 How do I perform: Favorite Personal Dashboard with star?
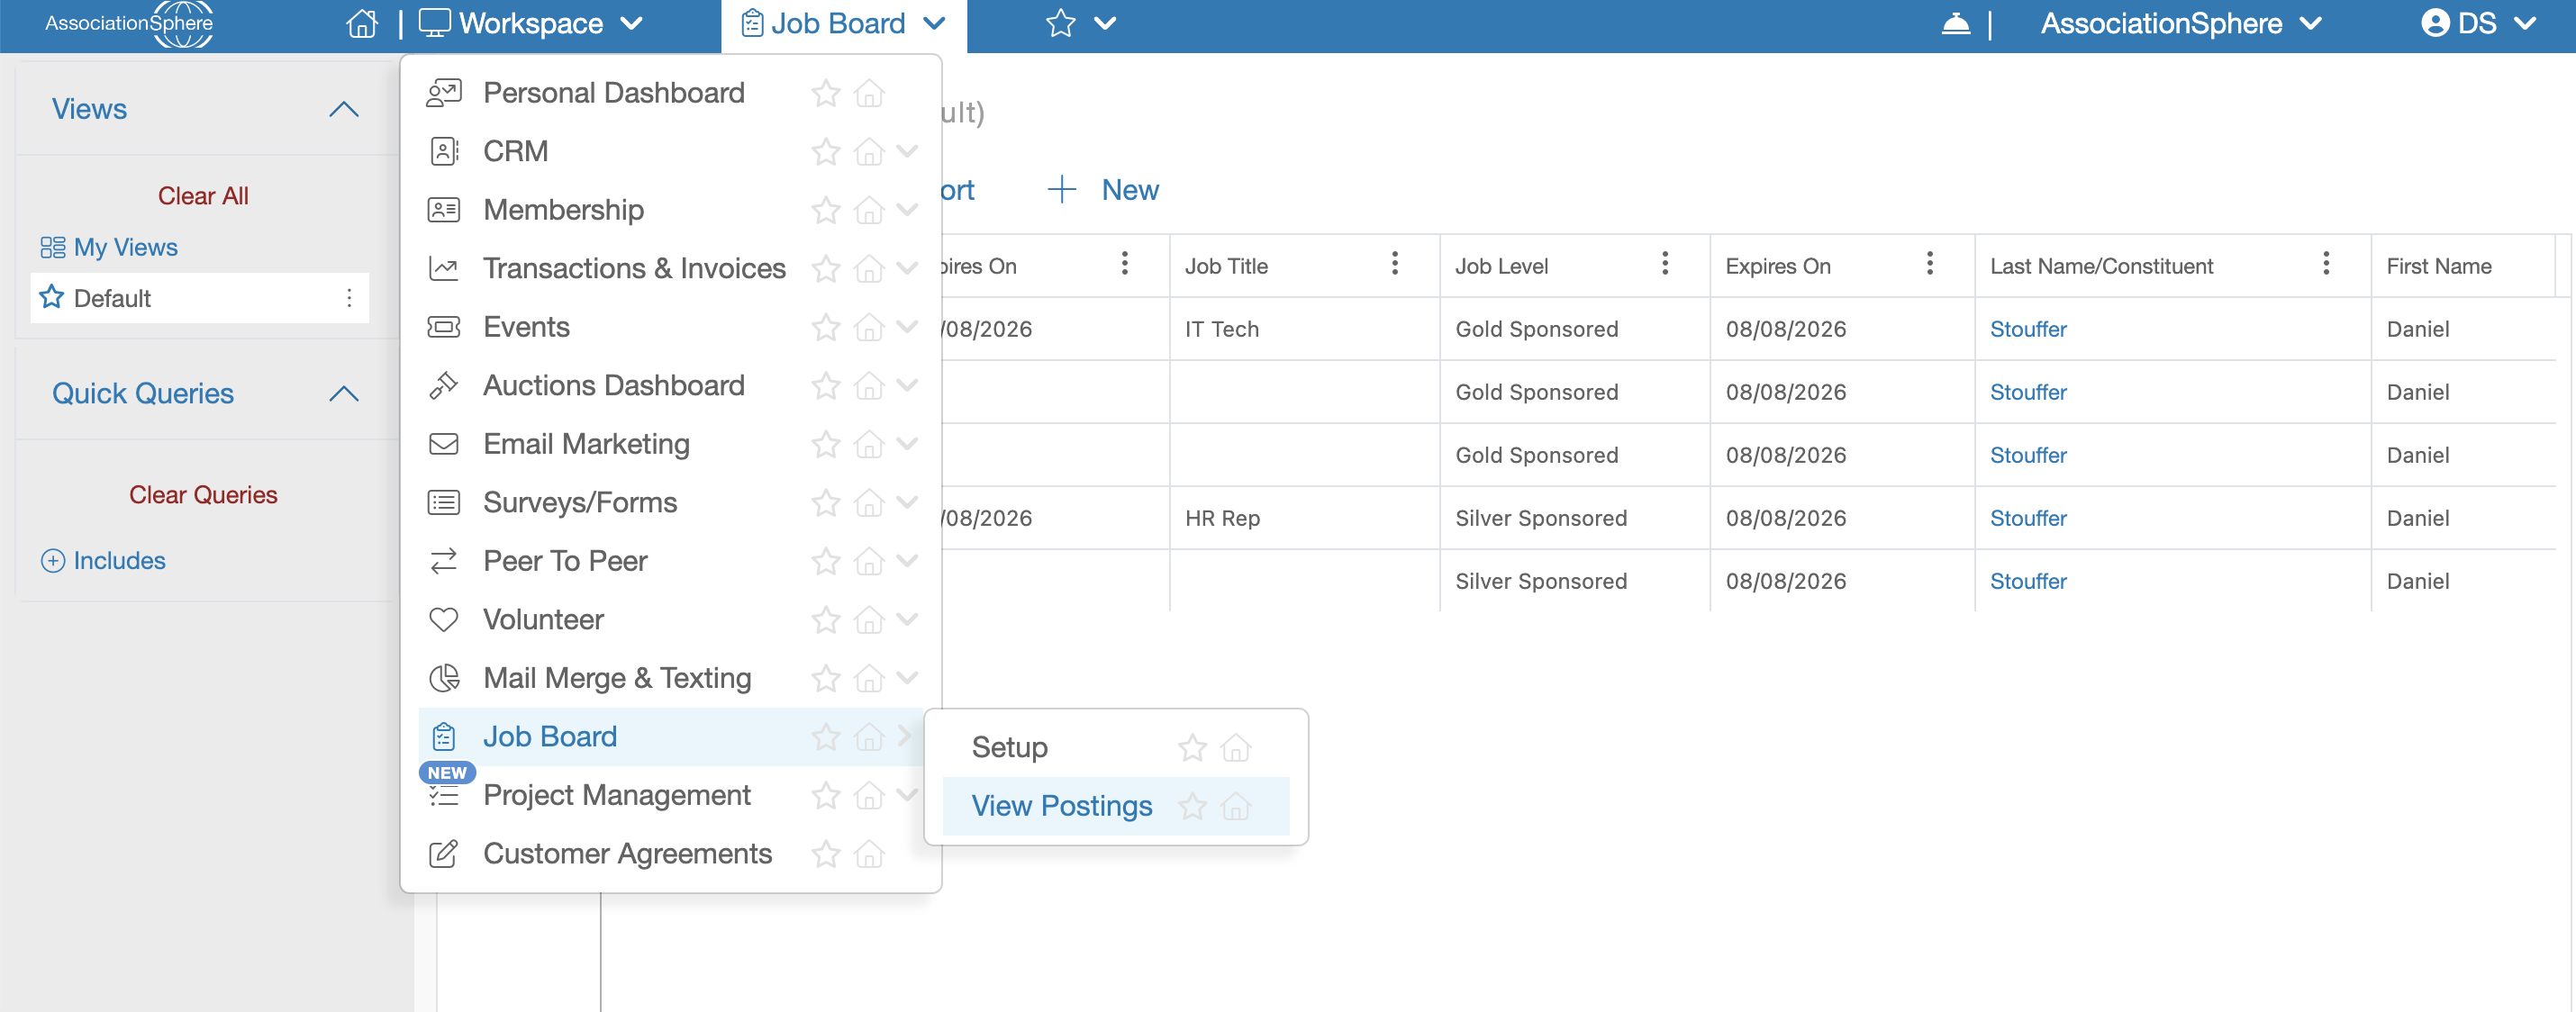[825, 93]
